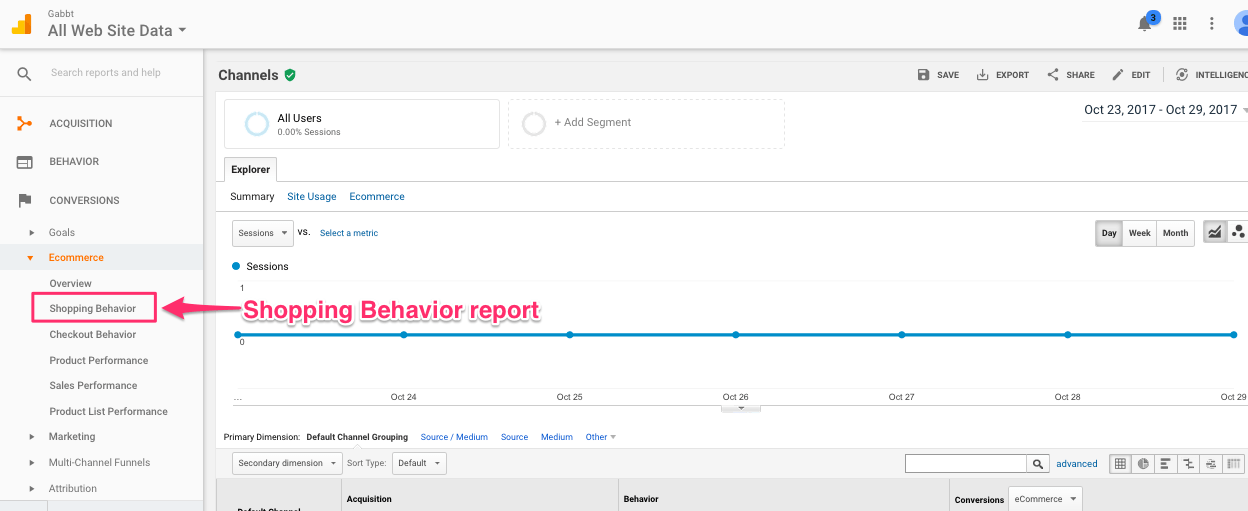Click the table search magnifier button
The width and height of the screenshot is (1248, 511).
pos(1038,464)
